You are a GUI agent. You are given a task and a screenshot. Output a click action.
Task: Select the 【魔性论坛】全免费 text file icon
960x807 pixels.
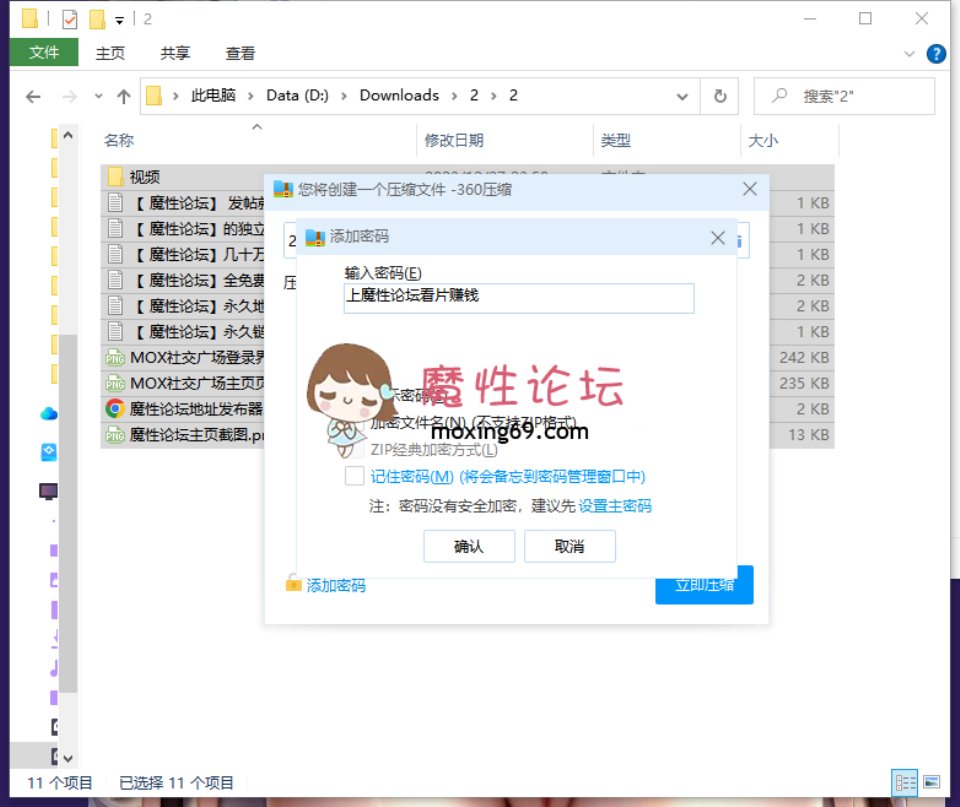pos(115,280)
